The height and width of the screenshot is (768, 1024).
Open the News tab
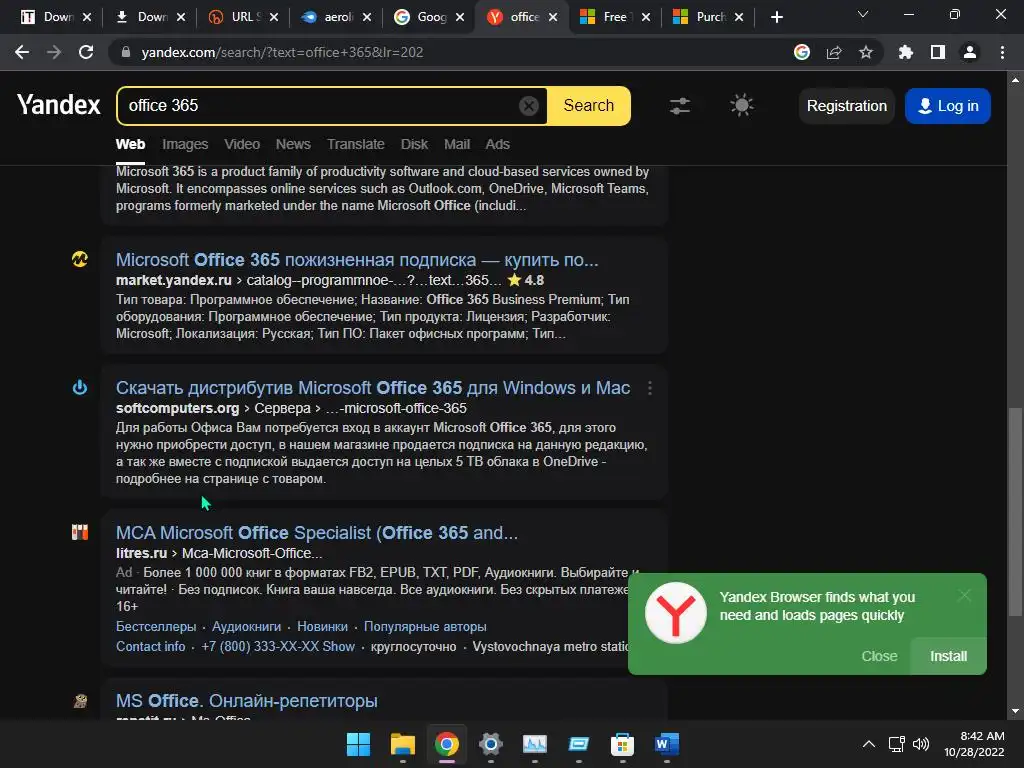pos(293,144)
